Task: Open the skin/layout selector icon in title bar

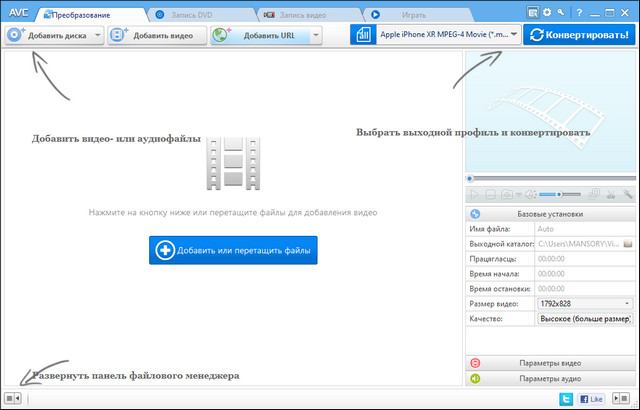Action: tap(532, 13)
